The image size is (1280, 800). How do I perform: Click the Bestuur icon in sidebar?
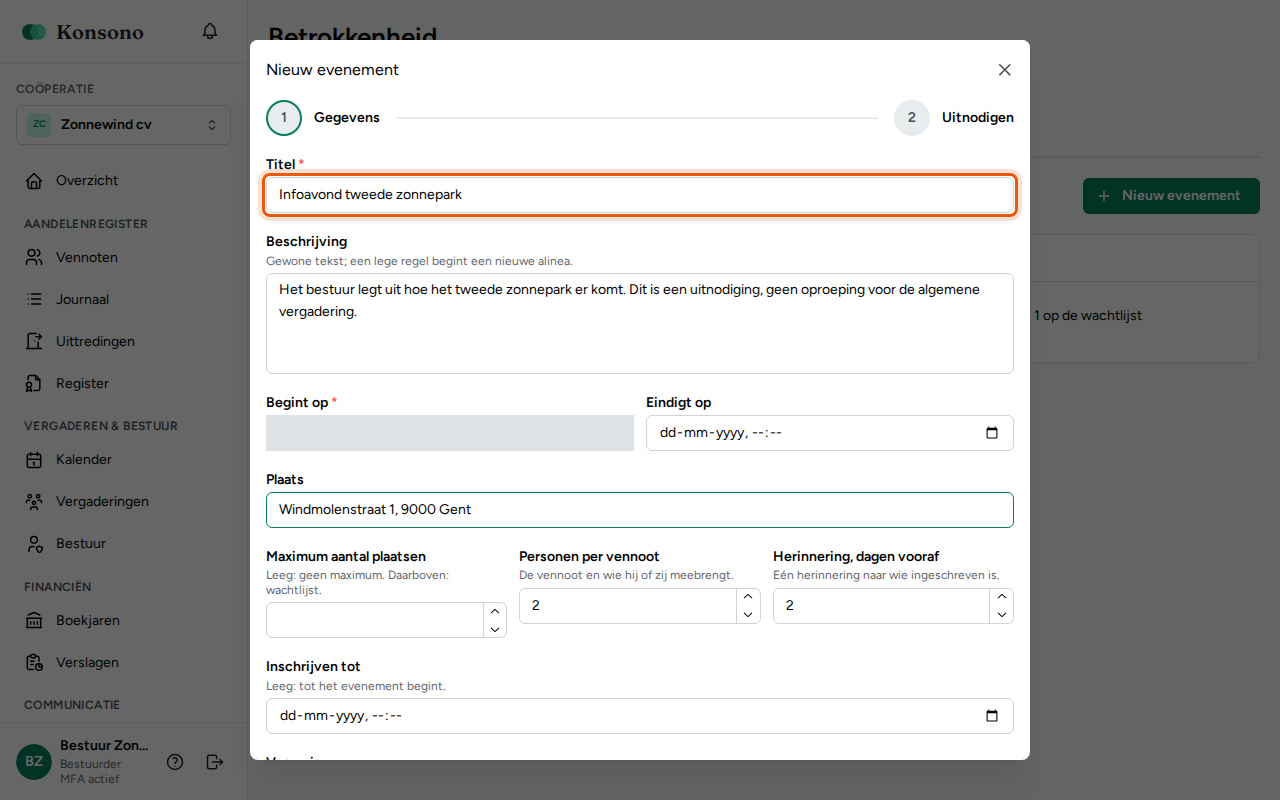pyautogui.click(x=35, y=544)
